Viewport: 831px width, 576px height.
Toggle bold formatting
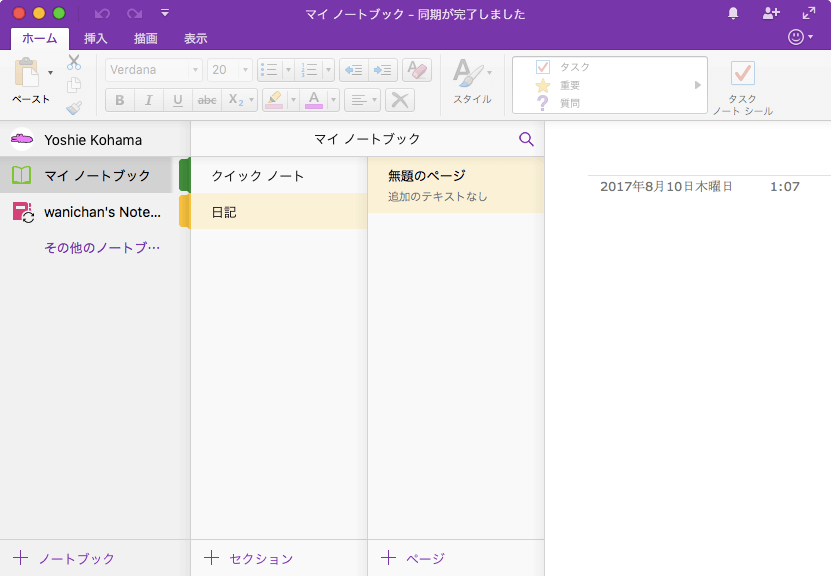(x=120, y=100)
